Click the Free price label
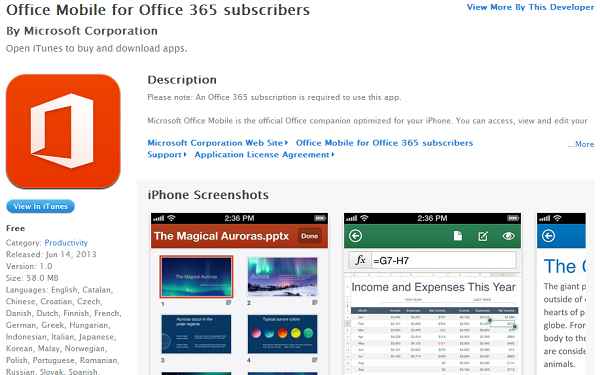 pos(15,228)
